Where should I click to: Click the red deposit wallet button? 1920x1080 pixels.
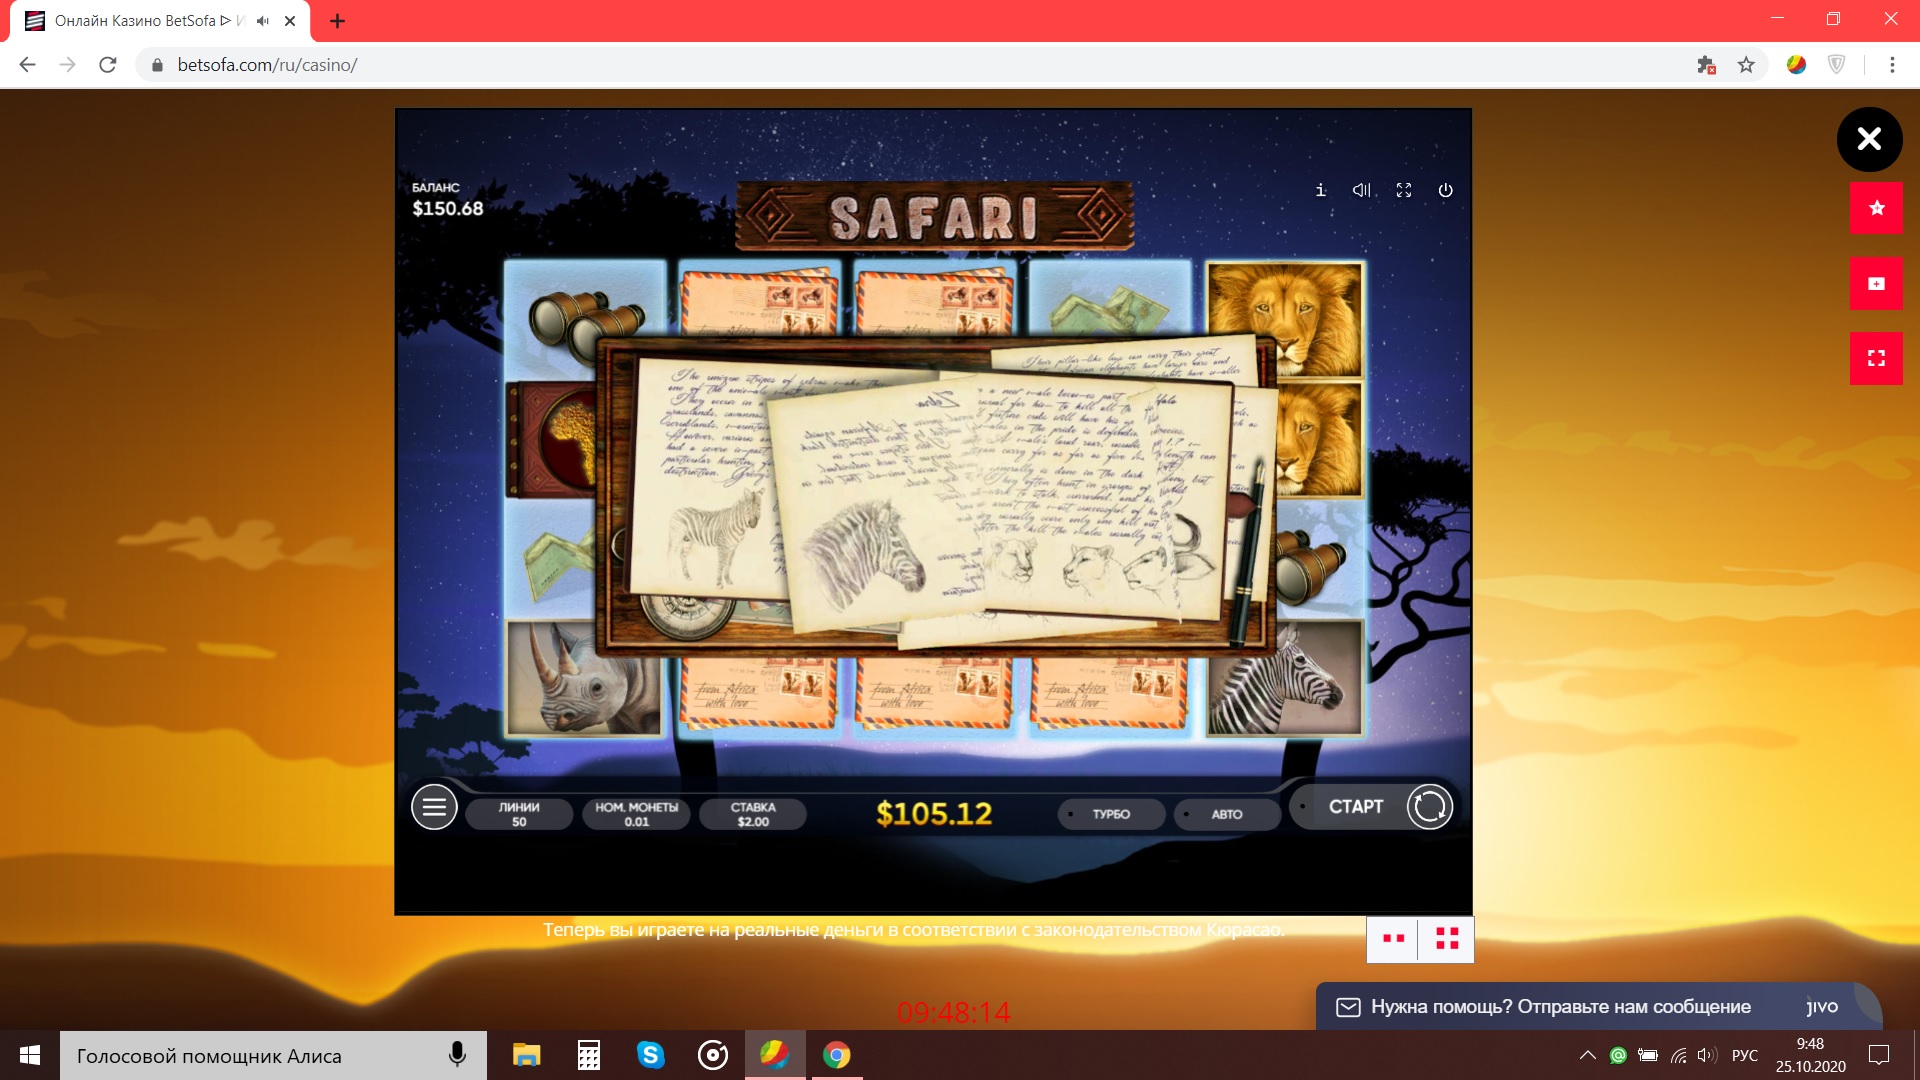(1876, 284)
